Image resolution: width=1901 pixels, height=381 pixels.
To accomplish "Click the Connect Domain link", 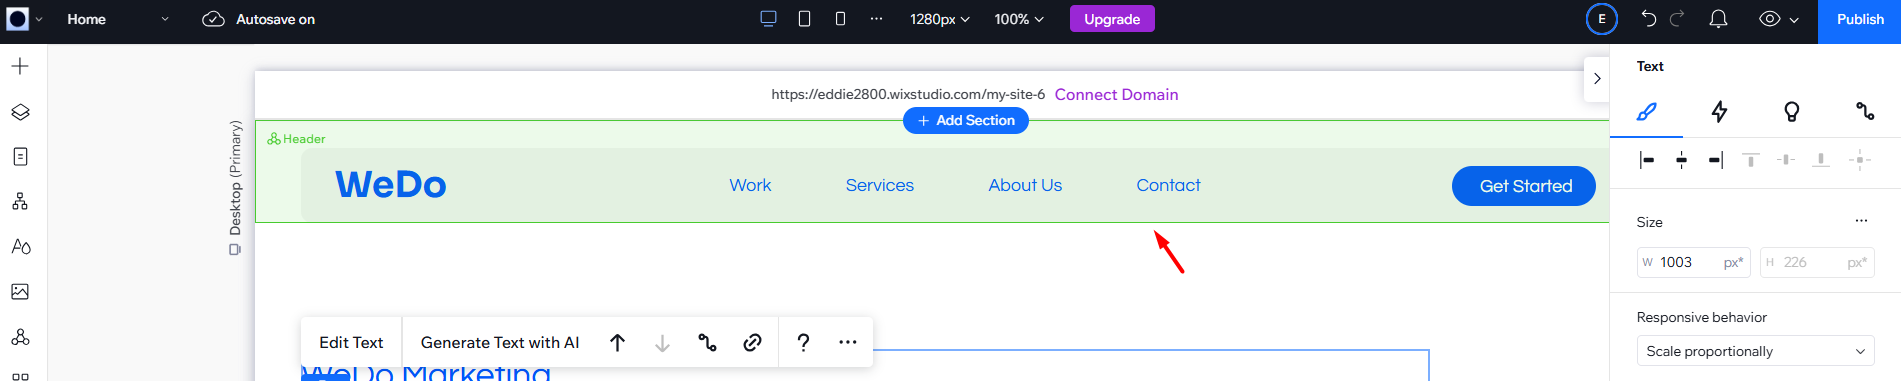I will [1116, 94].
